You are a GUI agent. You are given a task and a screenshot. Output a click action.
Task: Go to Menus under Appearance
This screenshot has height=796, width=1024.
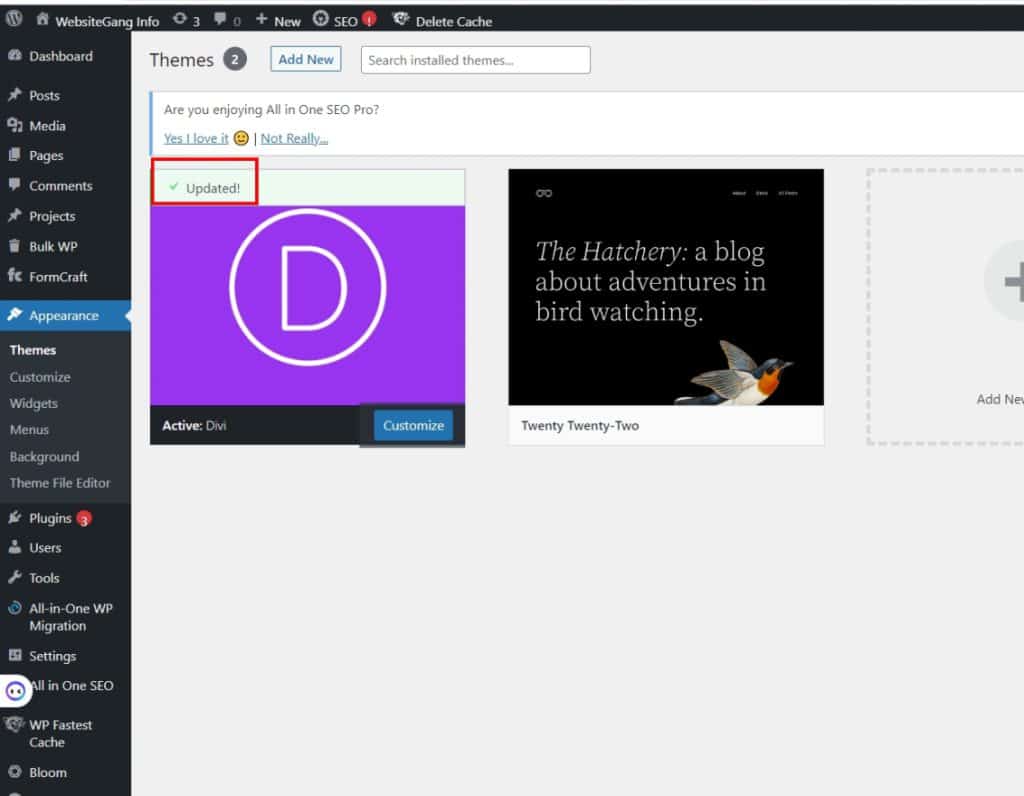coord(29,430)
